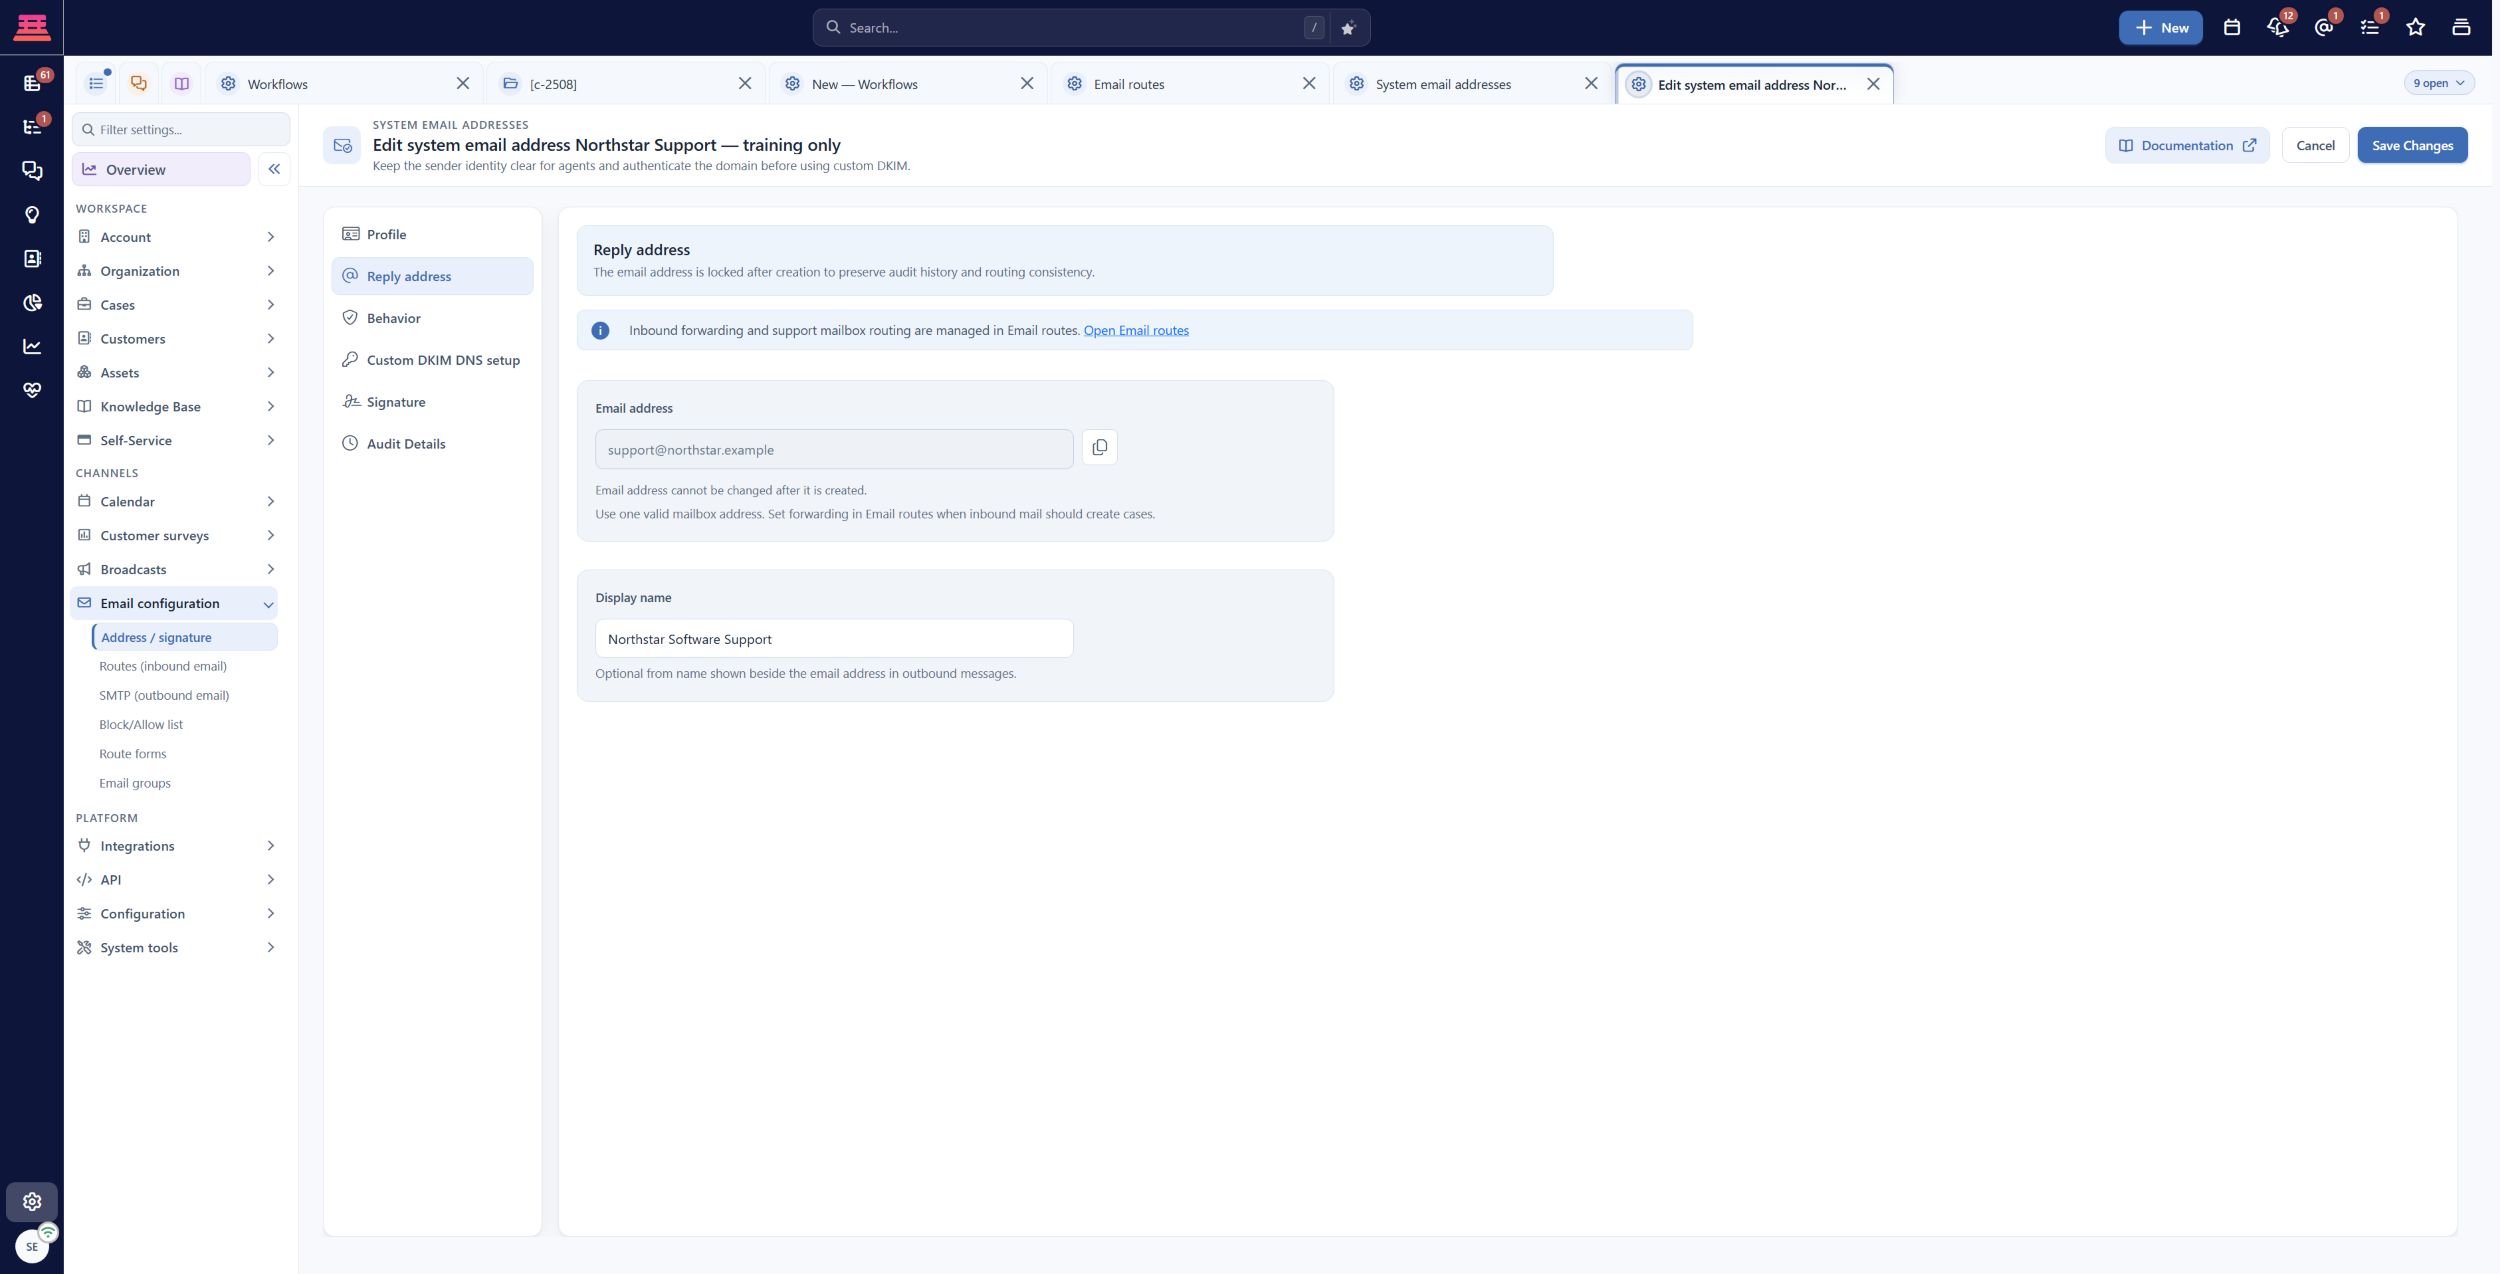Open notifications bell with 12 badge

[2278, 28]
